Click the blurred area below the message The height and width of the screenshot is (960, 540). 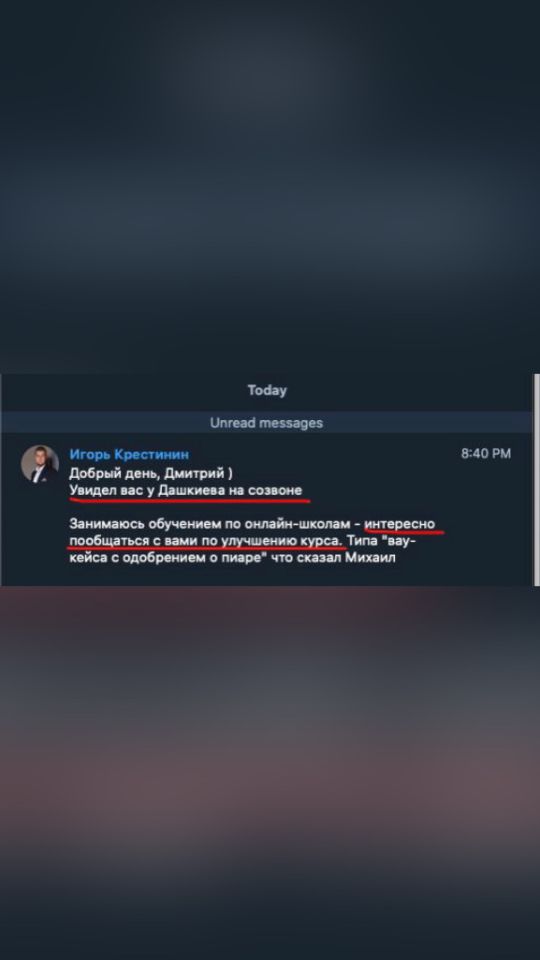pos(270,773)
